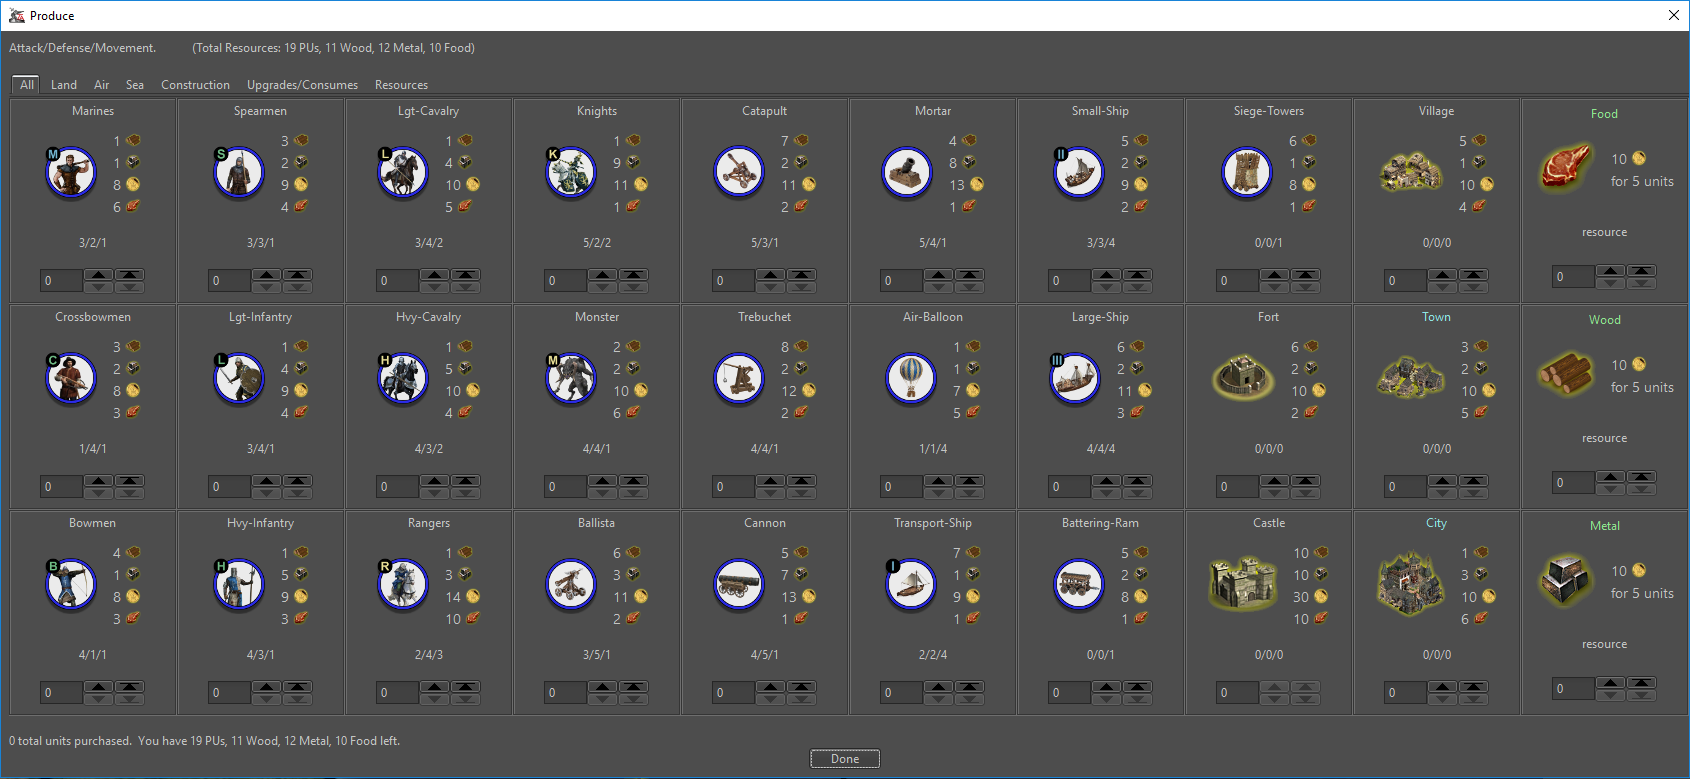Click the Town building icon

click(x=1411, y=378)
